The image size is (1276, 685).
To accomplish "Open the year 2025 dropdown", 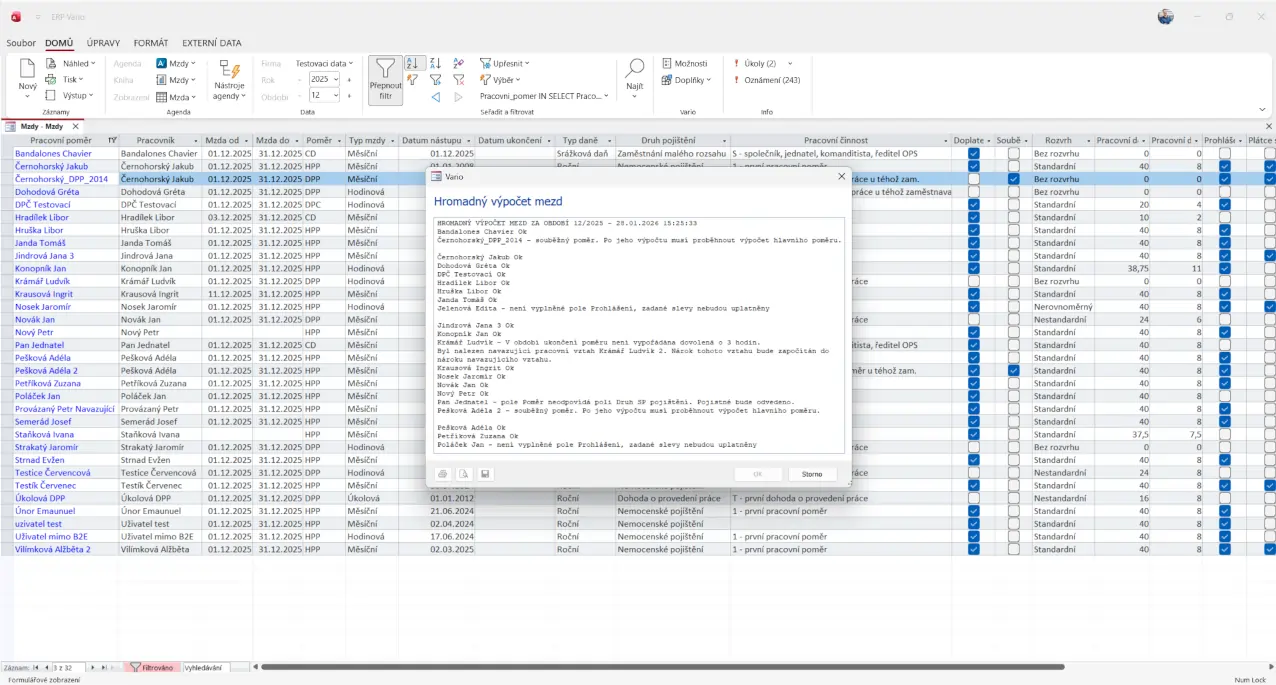I will click(x=336, y=79).
